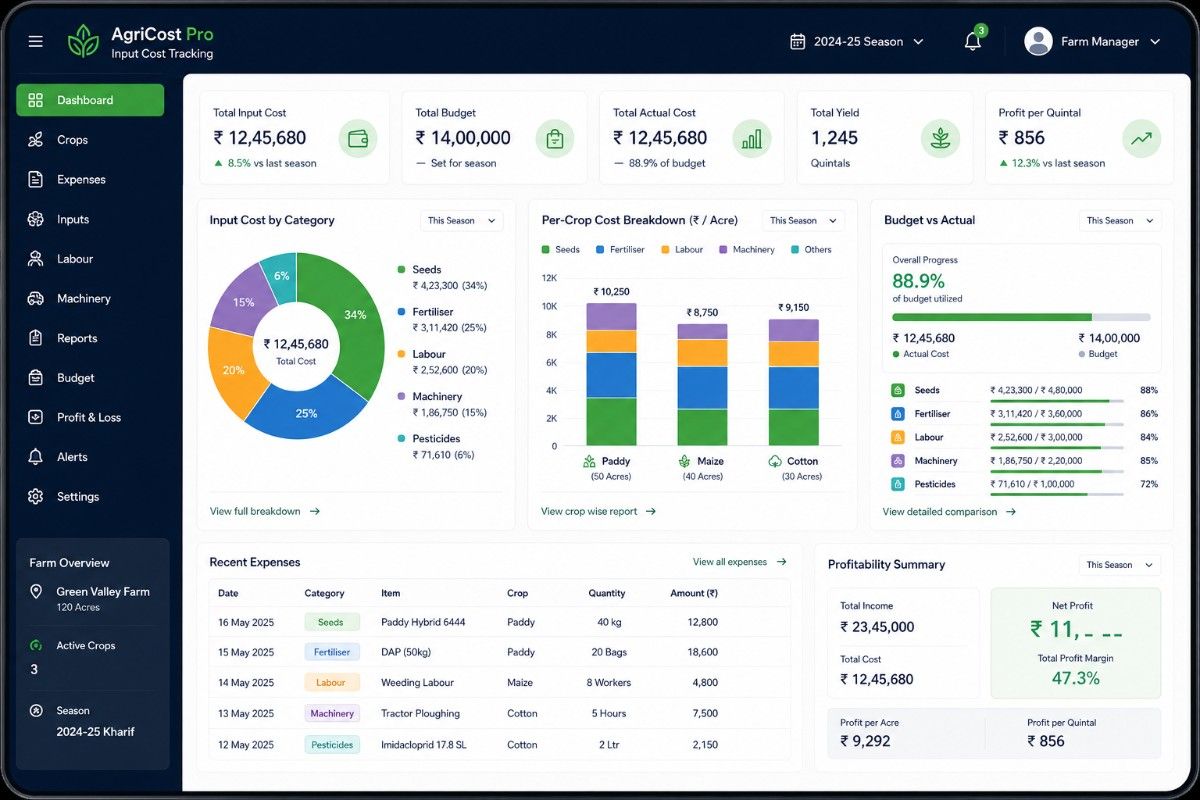Click the location pin icon for Green Valley Farm

[37, 592]
